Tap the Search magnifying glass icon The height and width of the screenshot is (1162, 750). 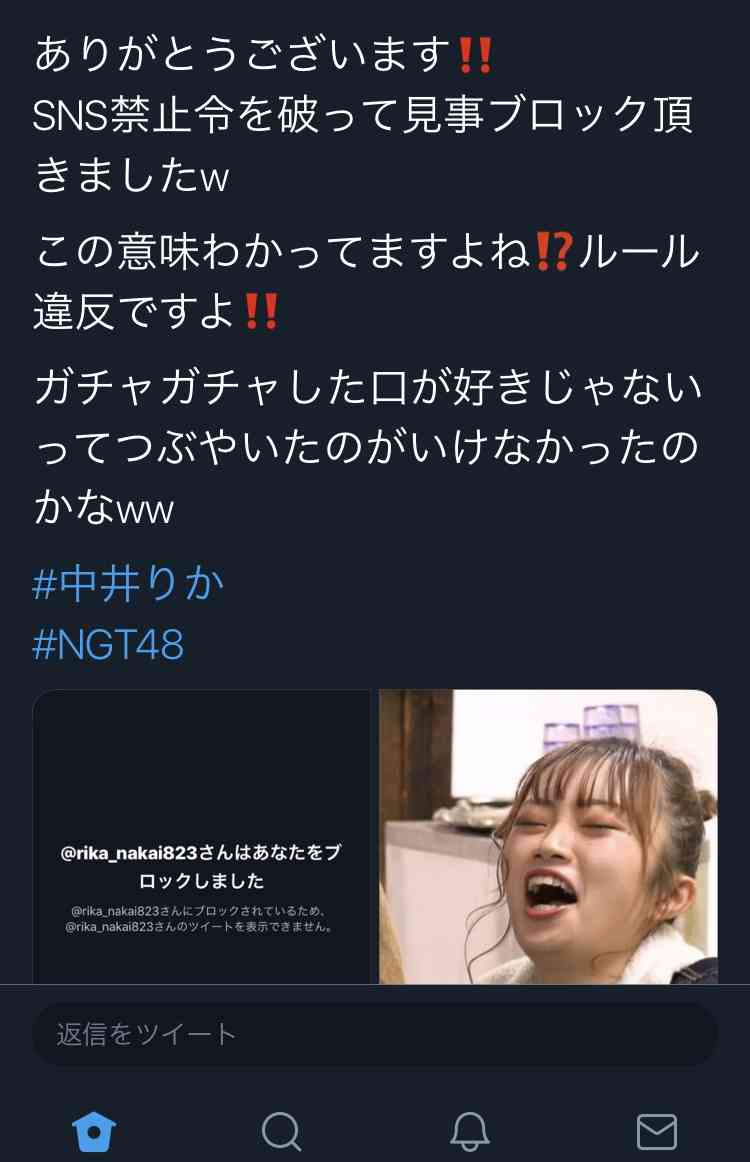[282, 1132]
